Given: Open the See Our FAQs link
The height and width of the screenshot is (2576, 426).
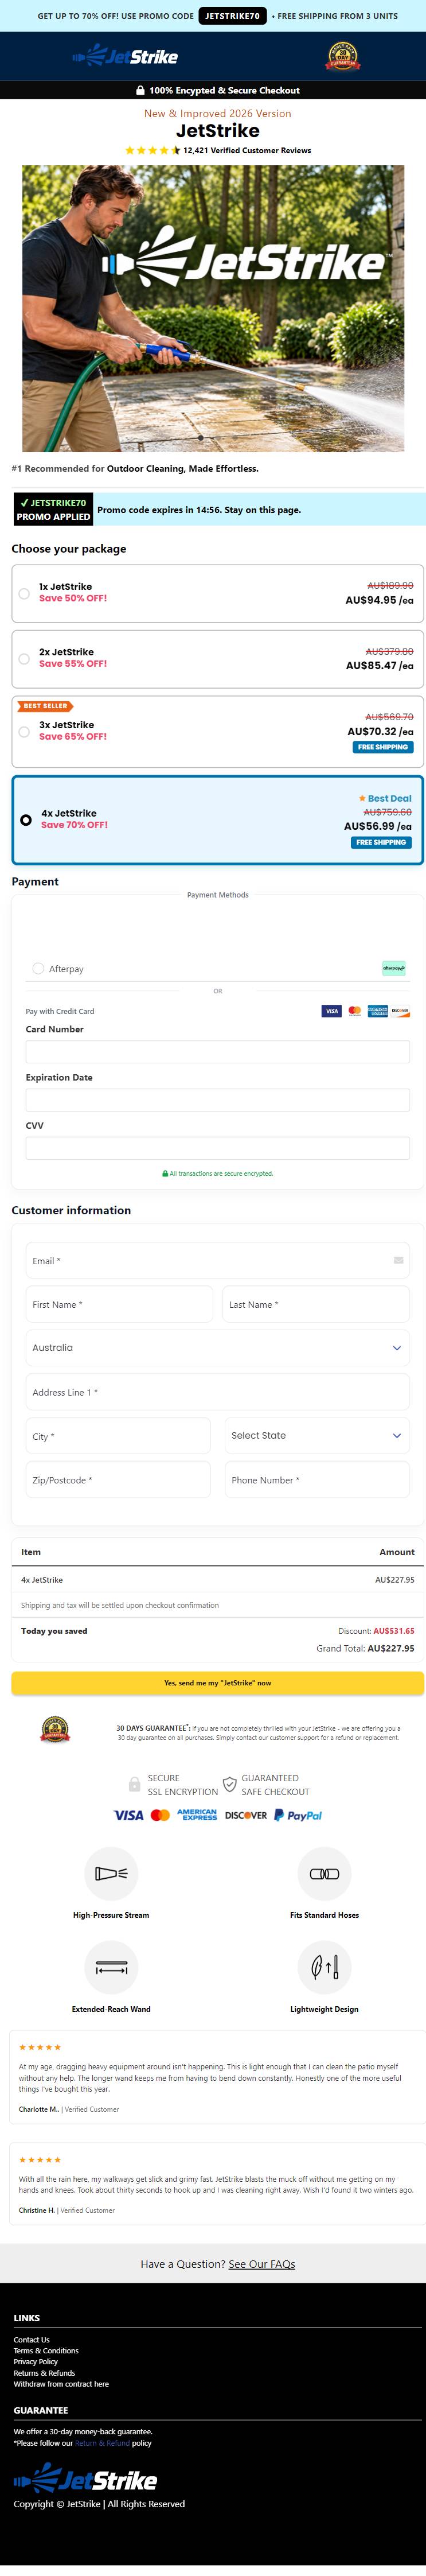Looking at the screenshot, I should click(262, 2263).
